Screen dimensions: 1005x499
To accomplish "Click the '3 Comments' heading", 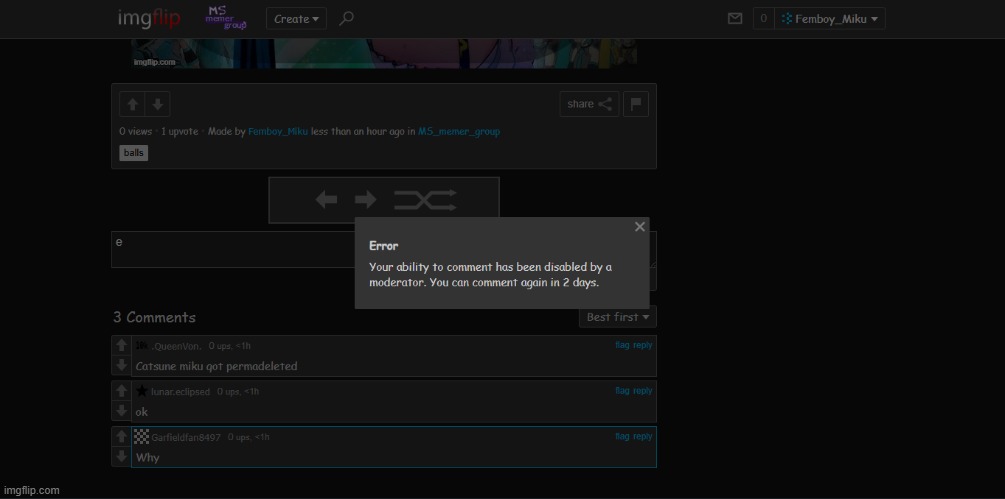I will click(x=154, y=317).
